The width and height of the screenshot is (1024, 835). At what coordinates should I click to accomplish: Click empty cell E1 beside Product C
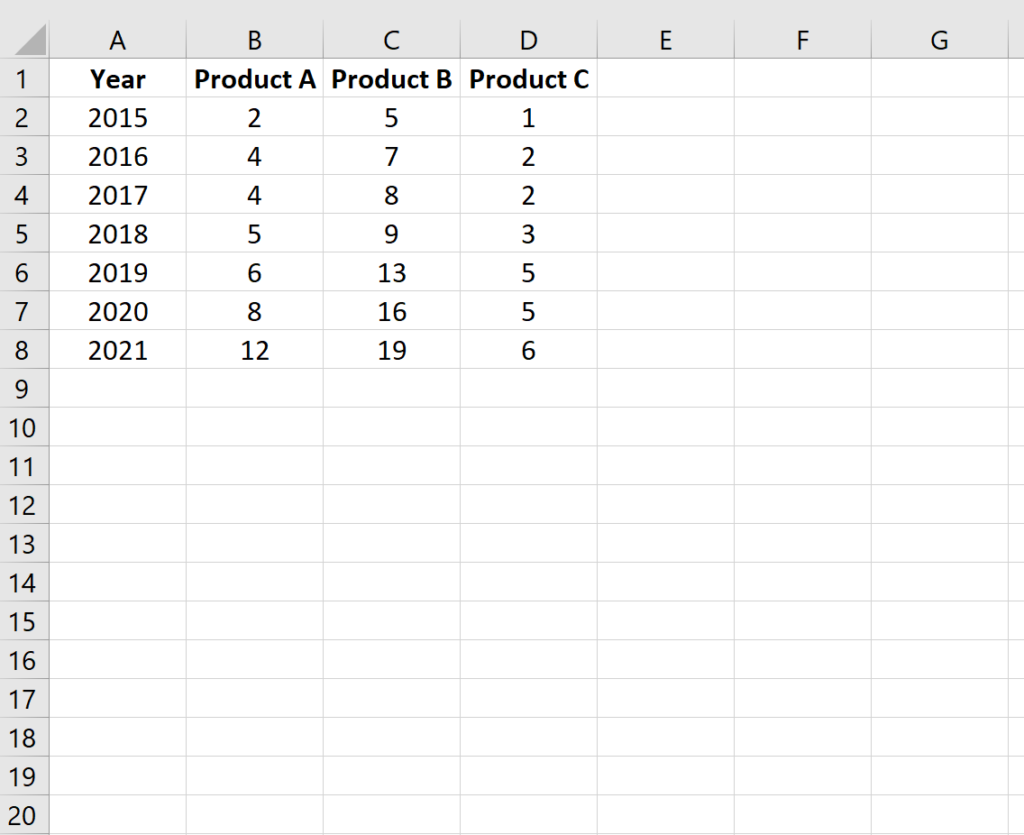click(x=665, y=79)
